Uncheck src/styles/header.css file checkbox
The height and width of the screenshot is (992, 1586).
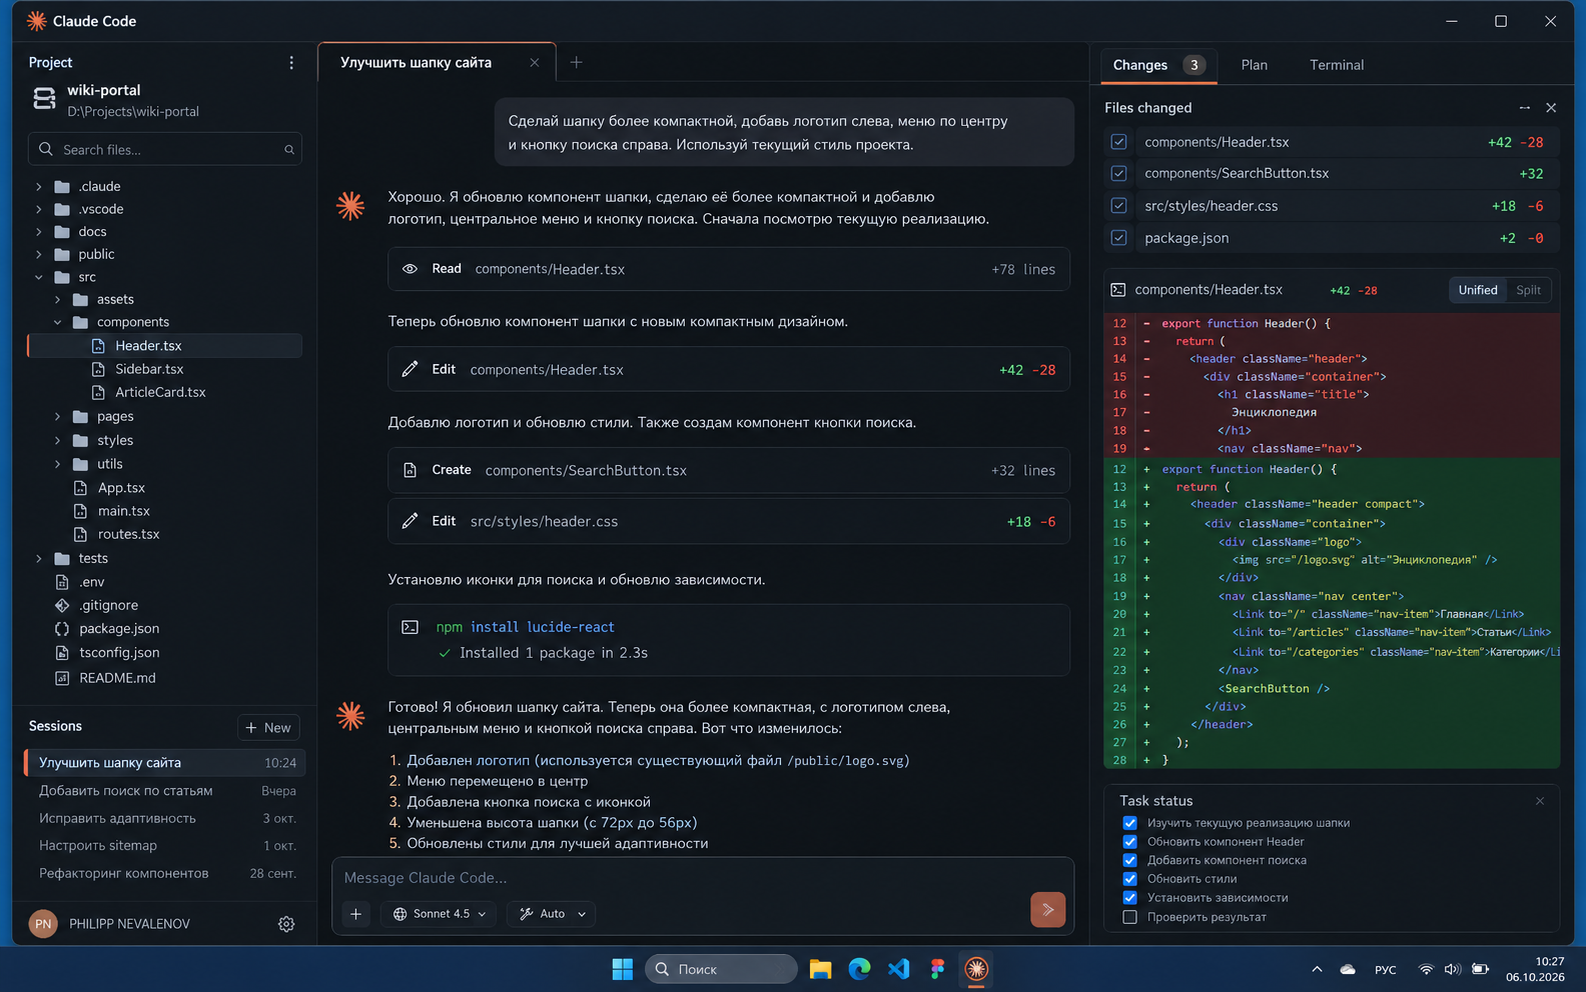click(x=1119, y=206)
